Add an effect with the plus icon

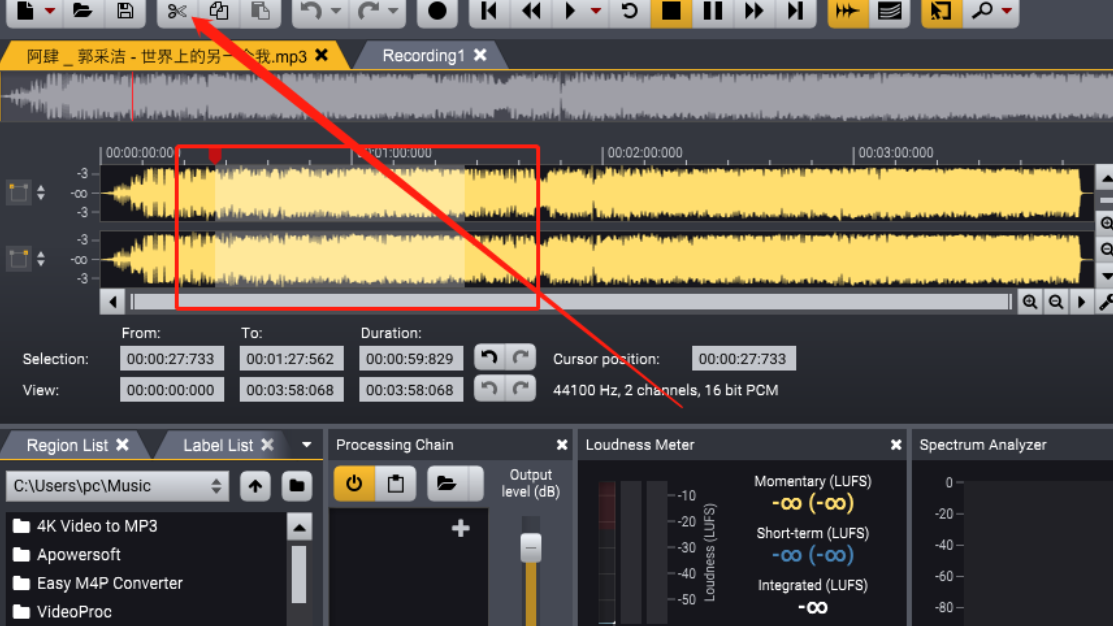tap(461, 528)
